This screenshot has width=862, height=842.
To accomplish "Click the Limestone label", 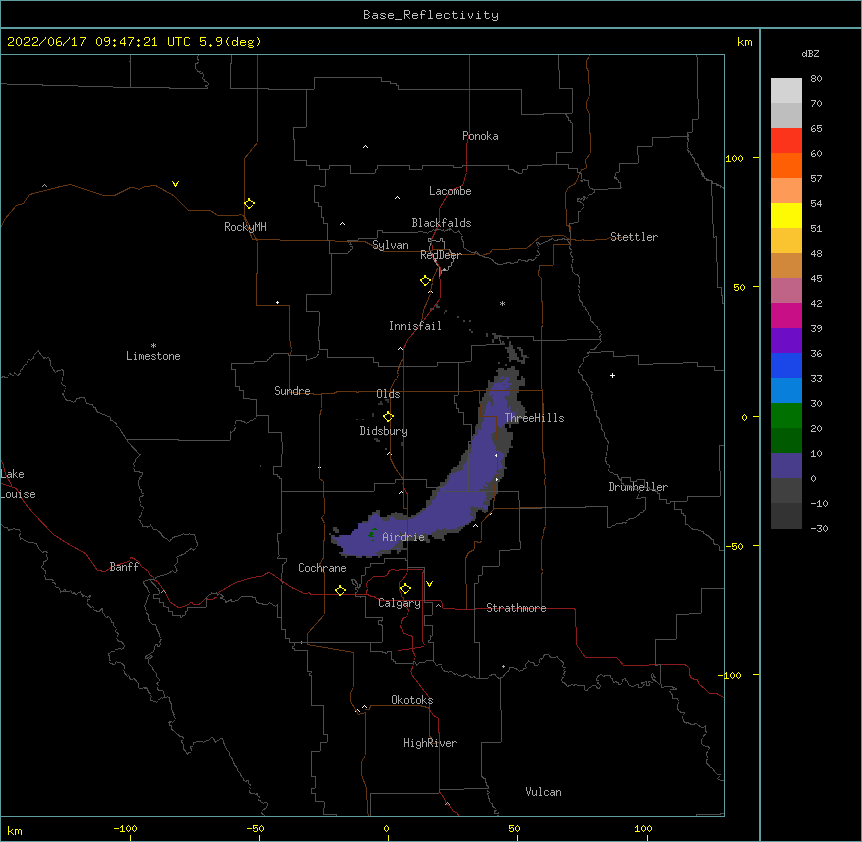I will (153, 356).
